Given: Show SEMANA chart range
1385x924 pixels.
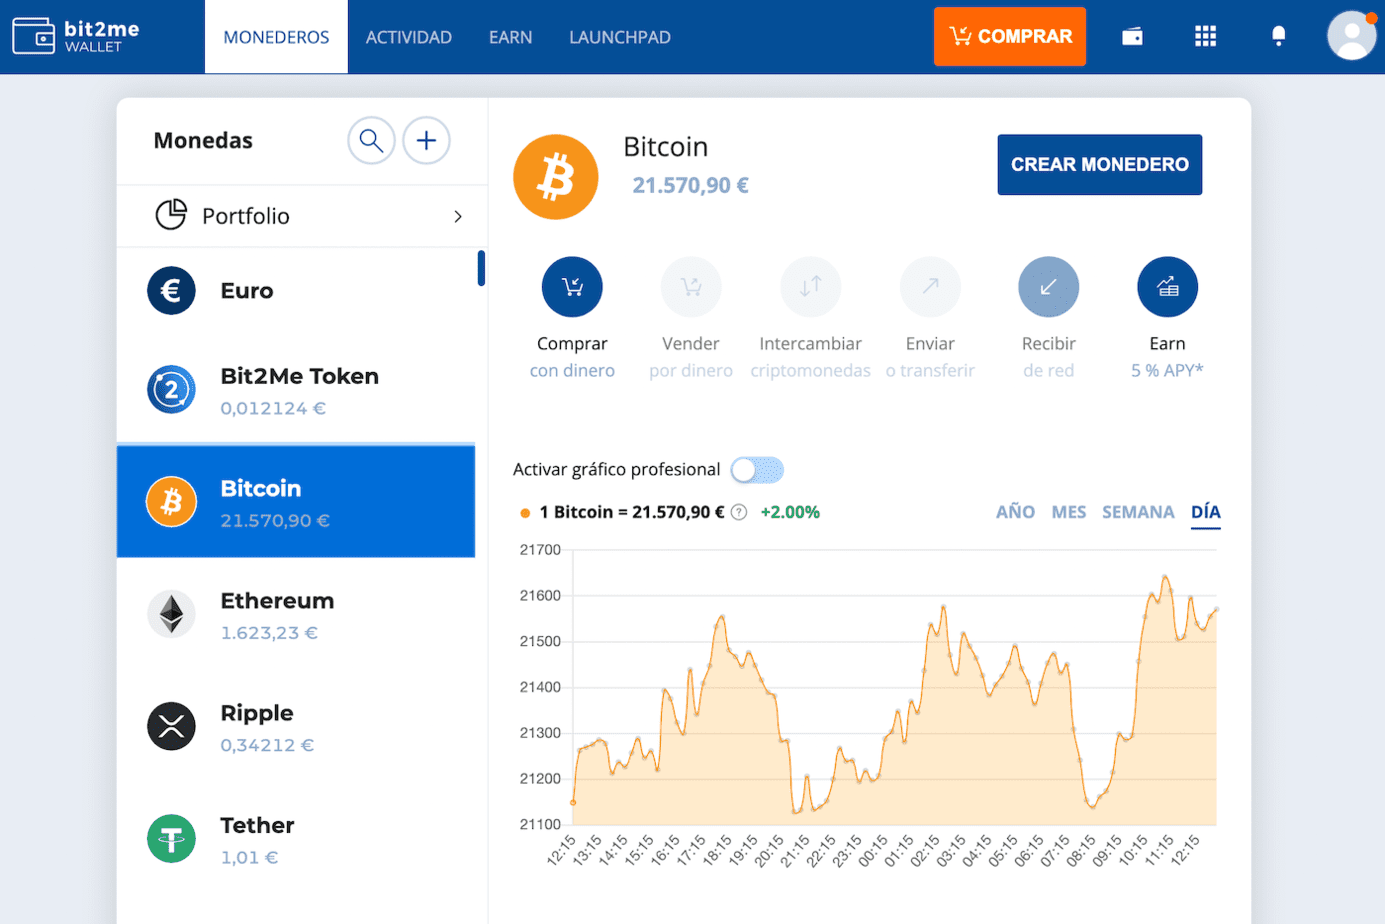Looking at the screenshot, I should (1138, 512).
